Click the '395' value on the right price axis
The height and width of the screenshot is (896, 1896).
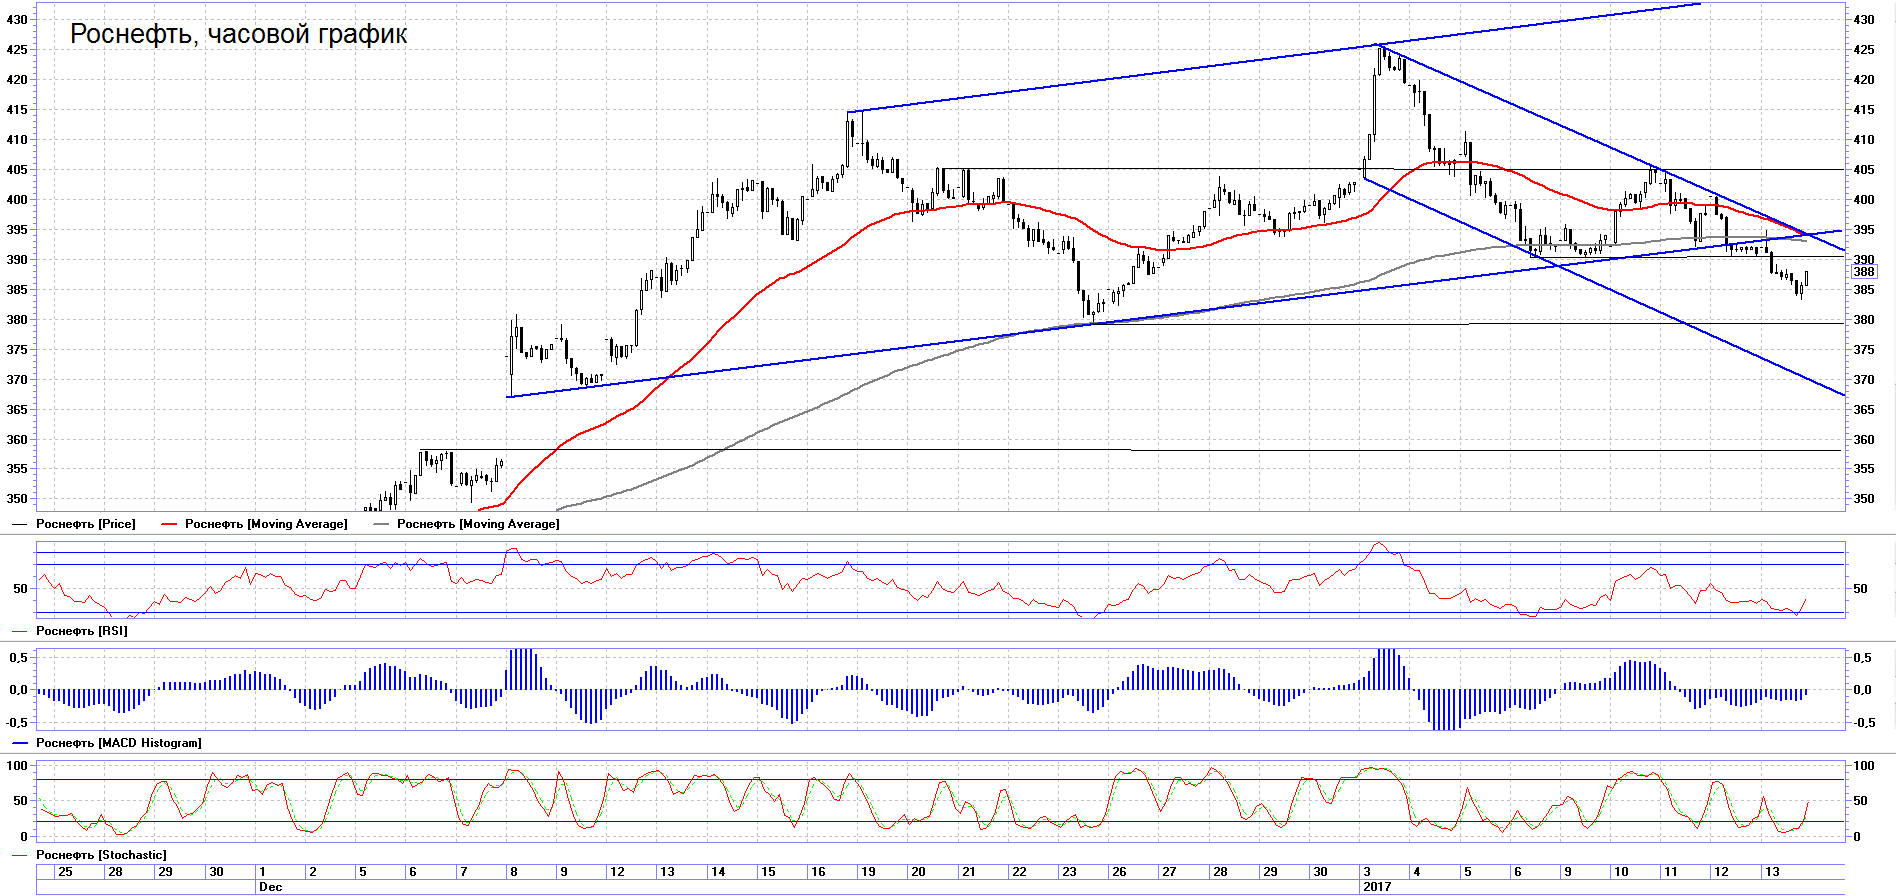(1864, 230)
